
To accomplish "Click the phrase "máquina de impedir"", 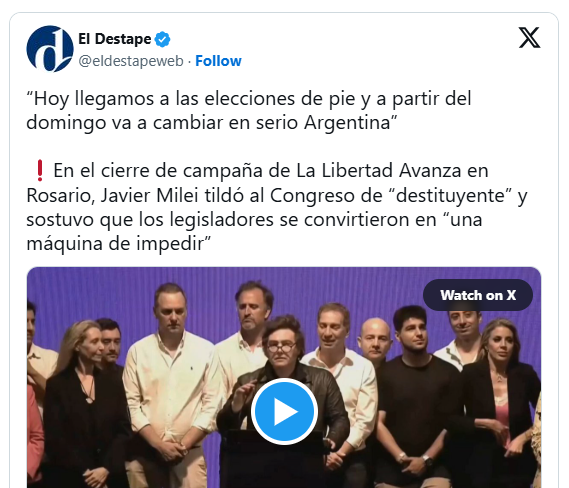I will pyautogui.click(x=115, y=243).
